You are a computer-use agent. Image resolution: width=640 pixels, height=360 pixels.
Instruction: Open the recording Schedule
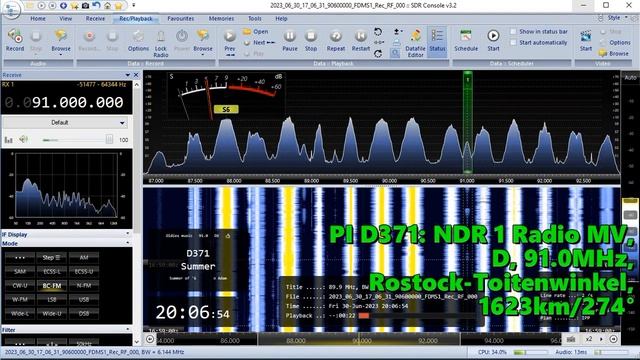pos(466,40)
